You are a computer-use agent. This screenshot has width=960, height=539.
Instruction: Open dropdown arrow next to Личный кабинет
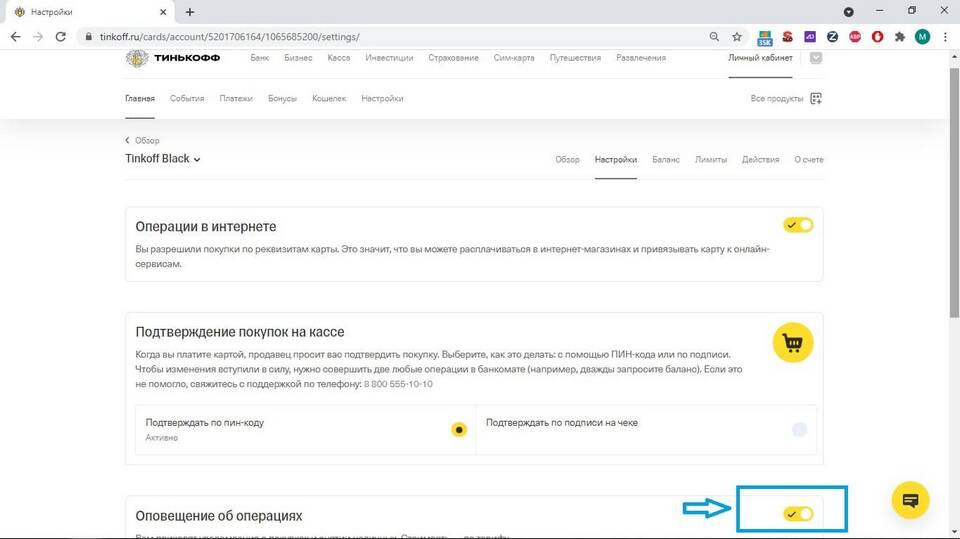coord(816,58)
